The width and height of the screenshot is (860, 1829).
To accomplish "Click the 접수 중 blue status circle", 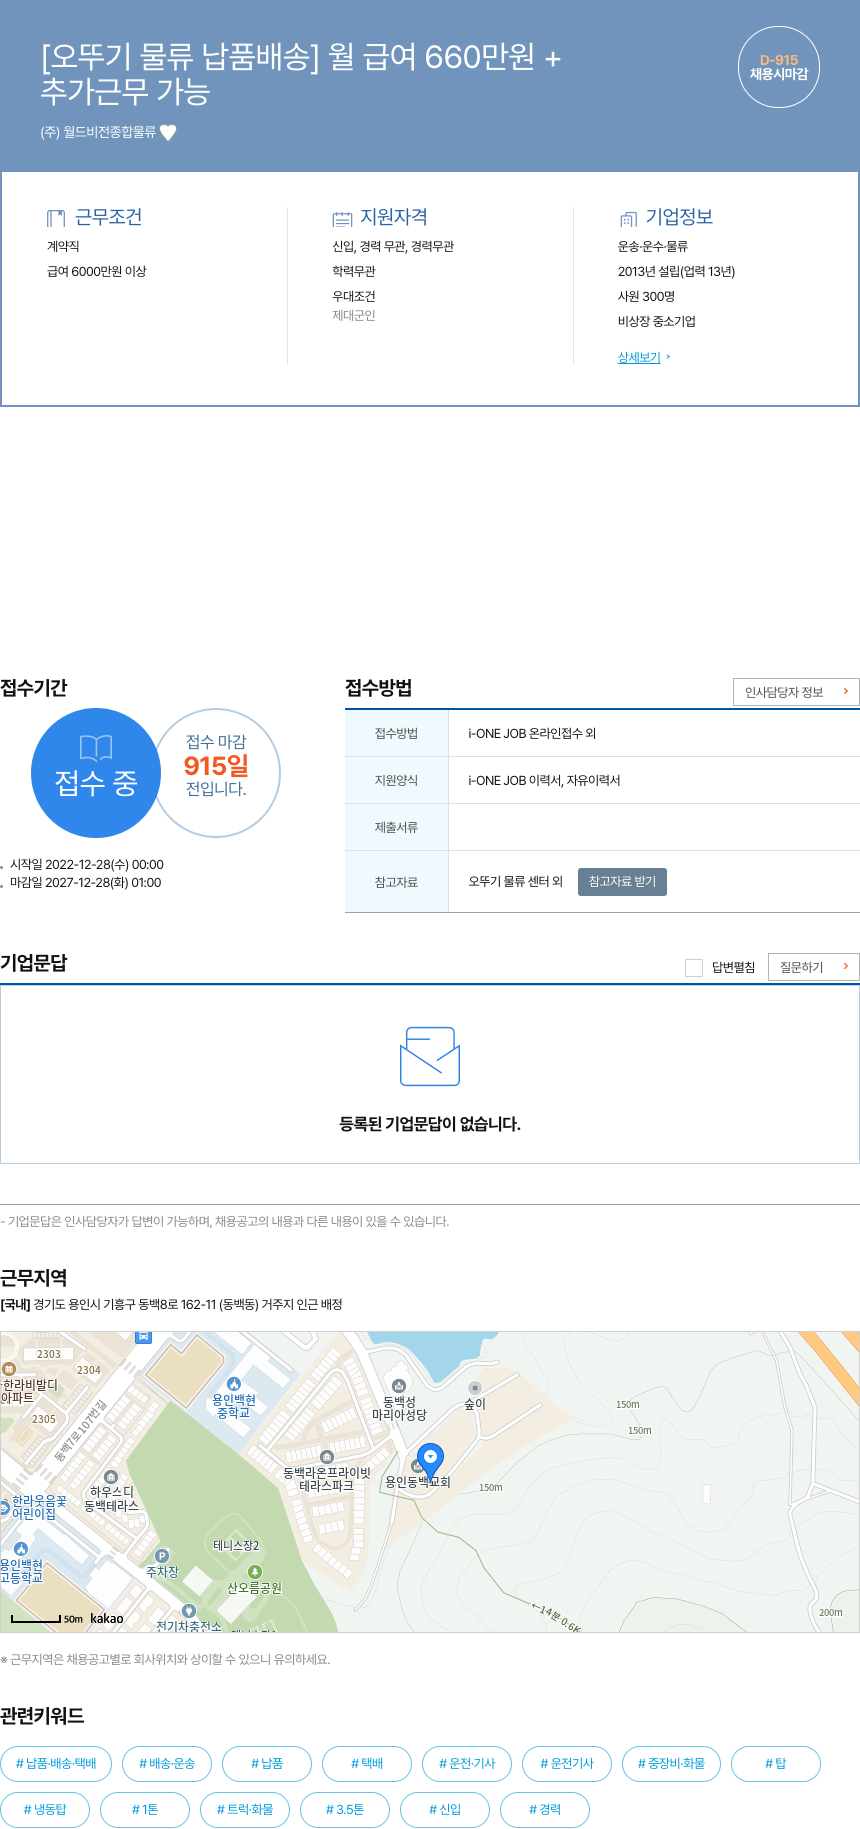I will tap(96, 773).
